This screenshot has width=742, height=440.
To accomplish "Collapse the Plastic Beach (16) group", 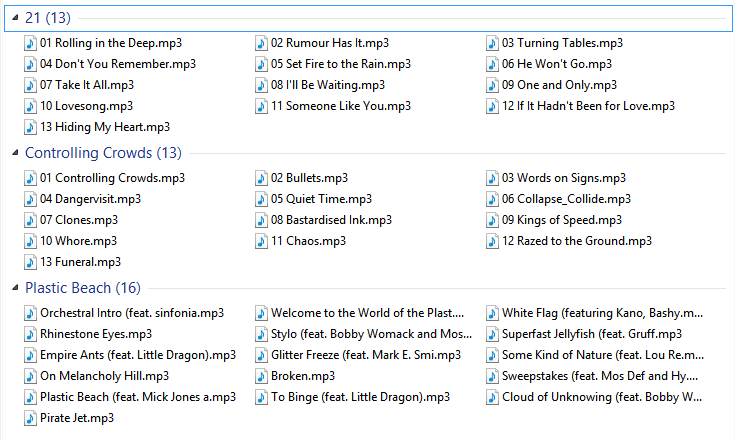I will tap(15, 288).
